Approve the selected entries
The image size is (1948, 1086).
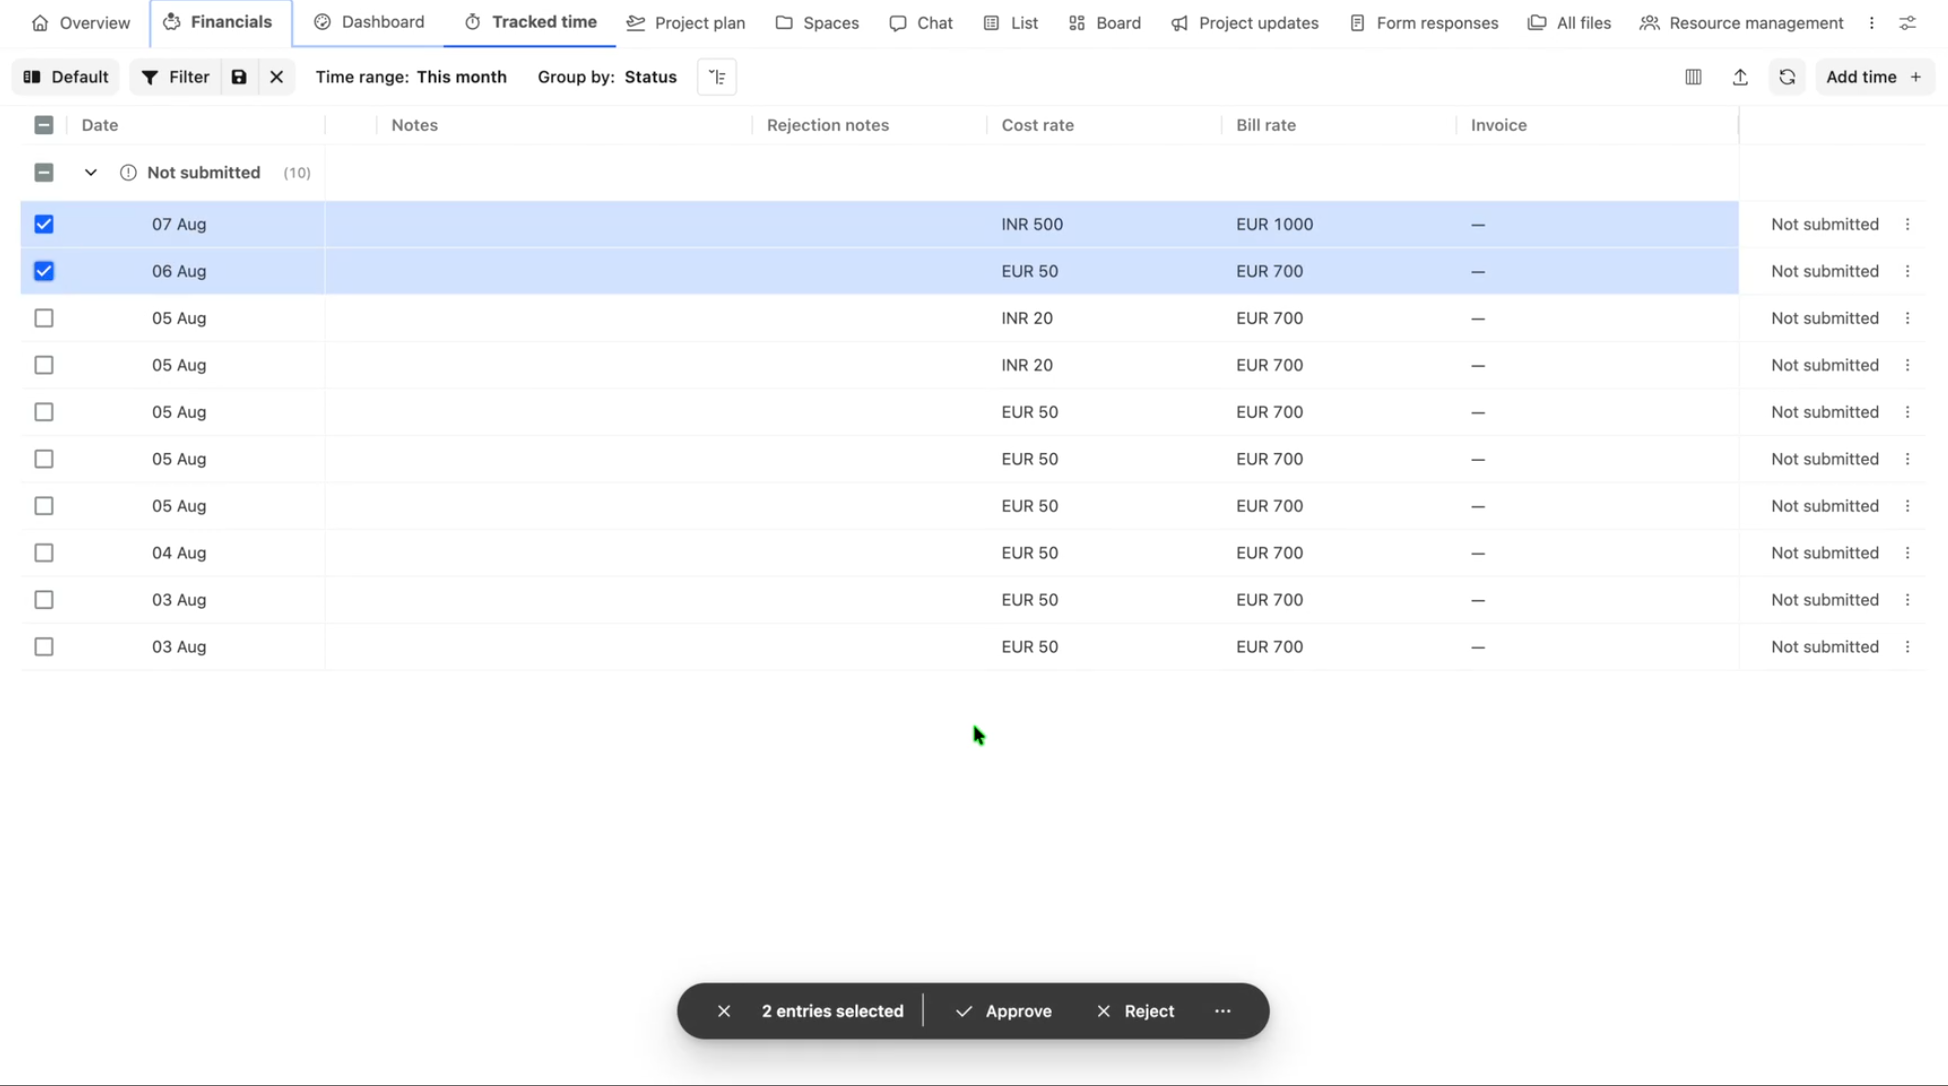pyautogui.click(x=1003, y=1011)
